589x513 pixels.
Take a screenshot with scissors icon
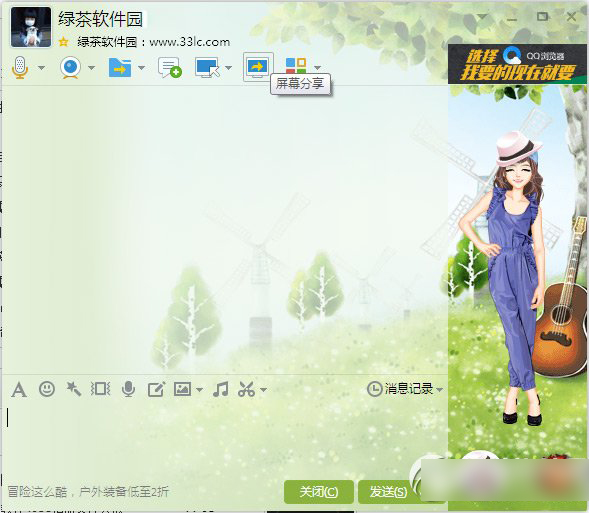[x=246, y=389]
